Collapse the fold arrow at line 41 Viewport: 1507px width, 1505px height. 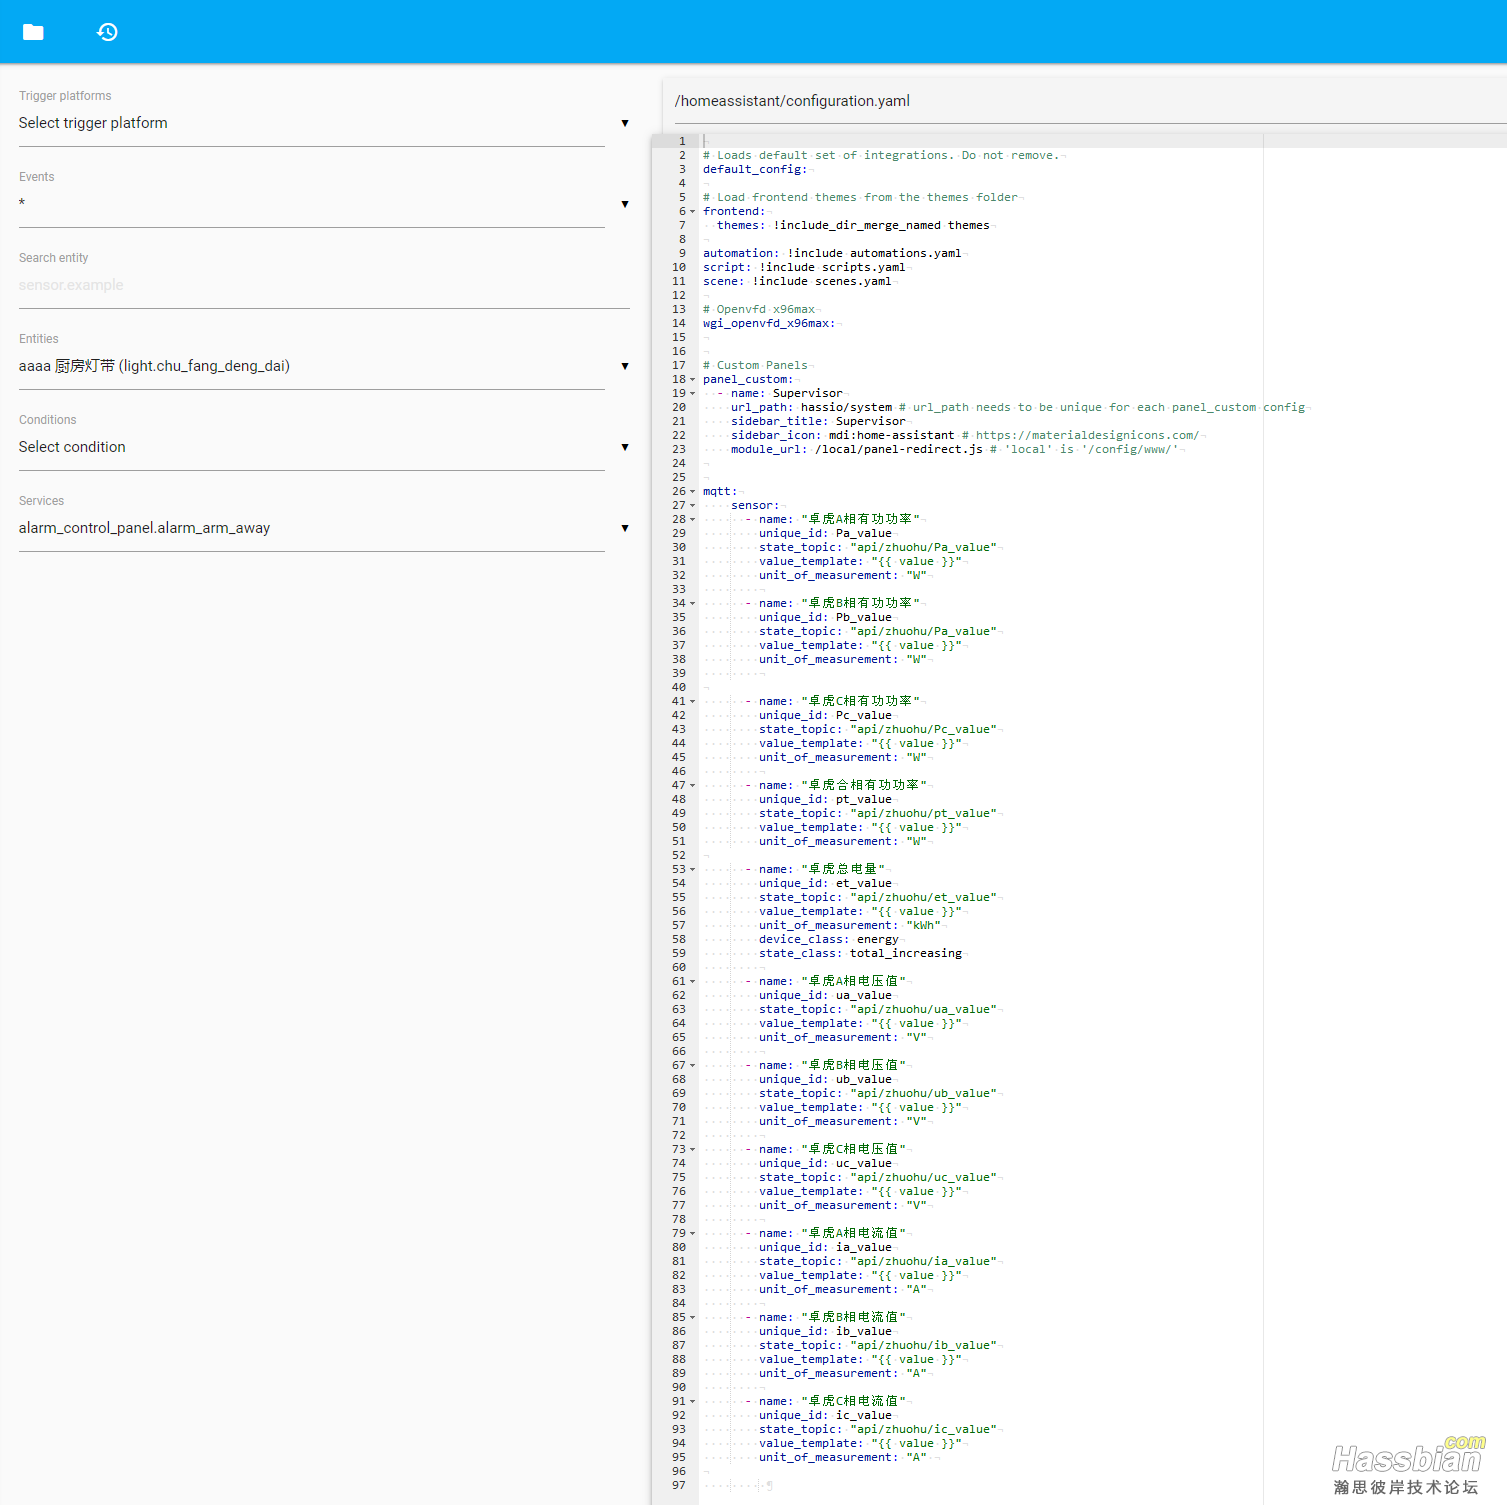(693, 702)
